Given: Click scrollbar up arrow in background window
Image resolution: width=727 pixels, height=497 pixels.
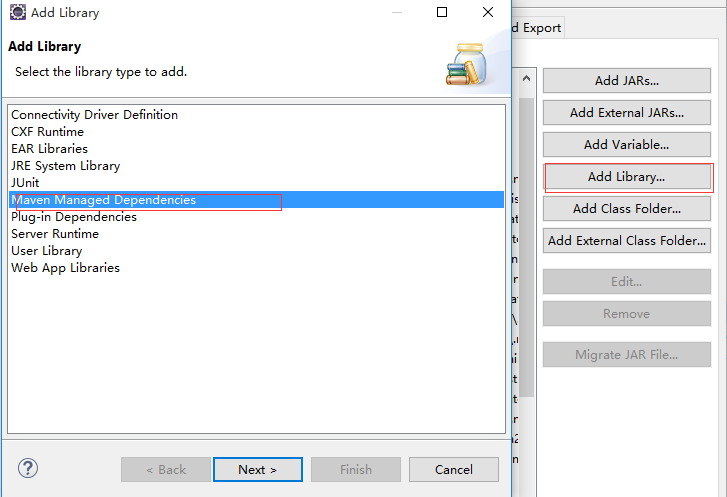Looking at the screenshot, I should pos(526,78).
